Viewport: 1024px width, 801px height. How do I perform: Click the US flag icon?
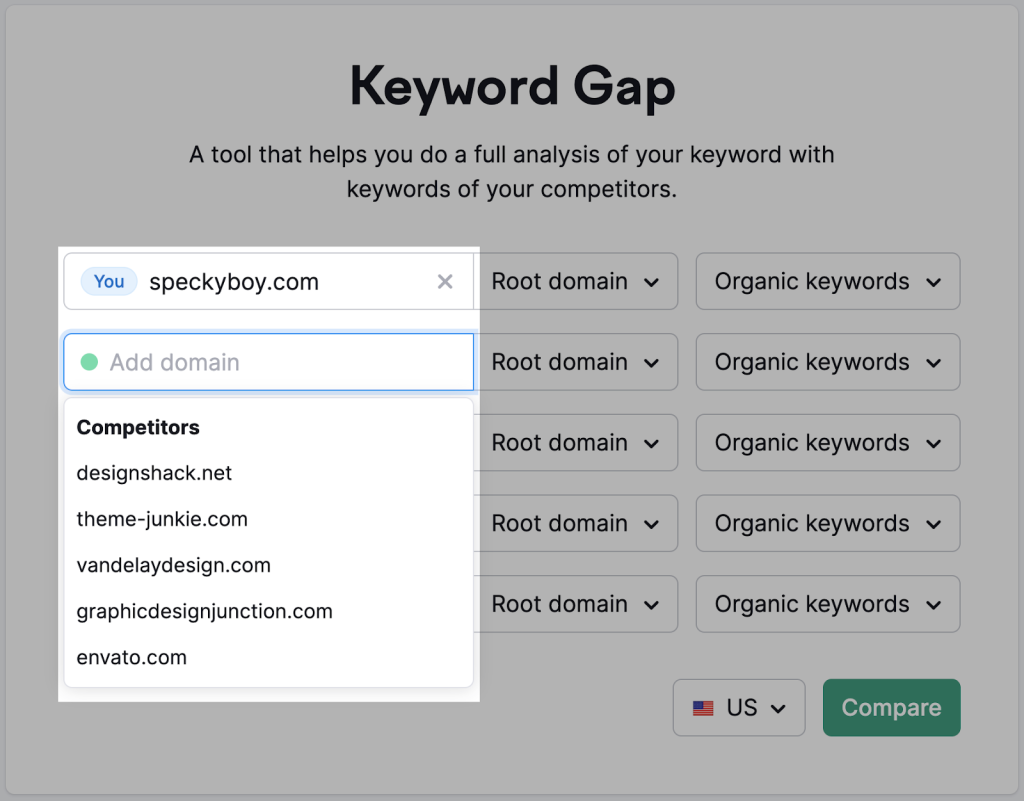(703, 707)
